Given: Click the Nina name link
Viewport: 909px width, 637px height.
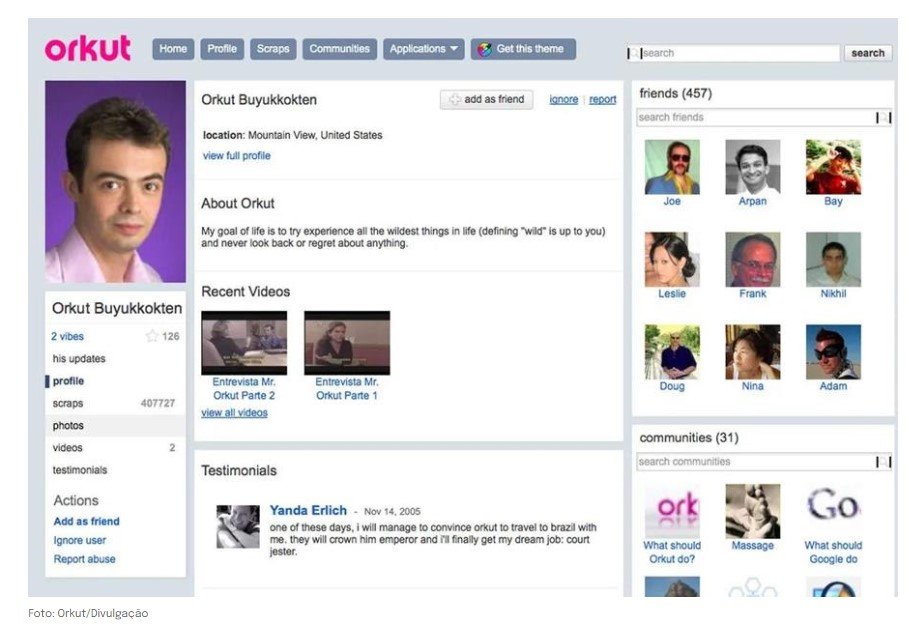Looking at the screenshot, I should click(x=752, y=387).
